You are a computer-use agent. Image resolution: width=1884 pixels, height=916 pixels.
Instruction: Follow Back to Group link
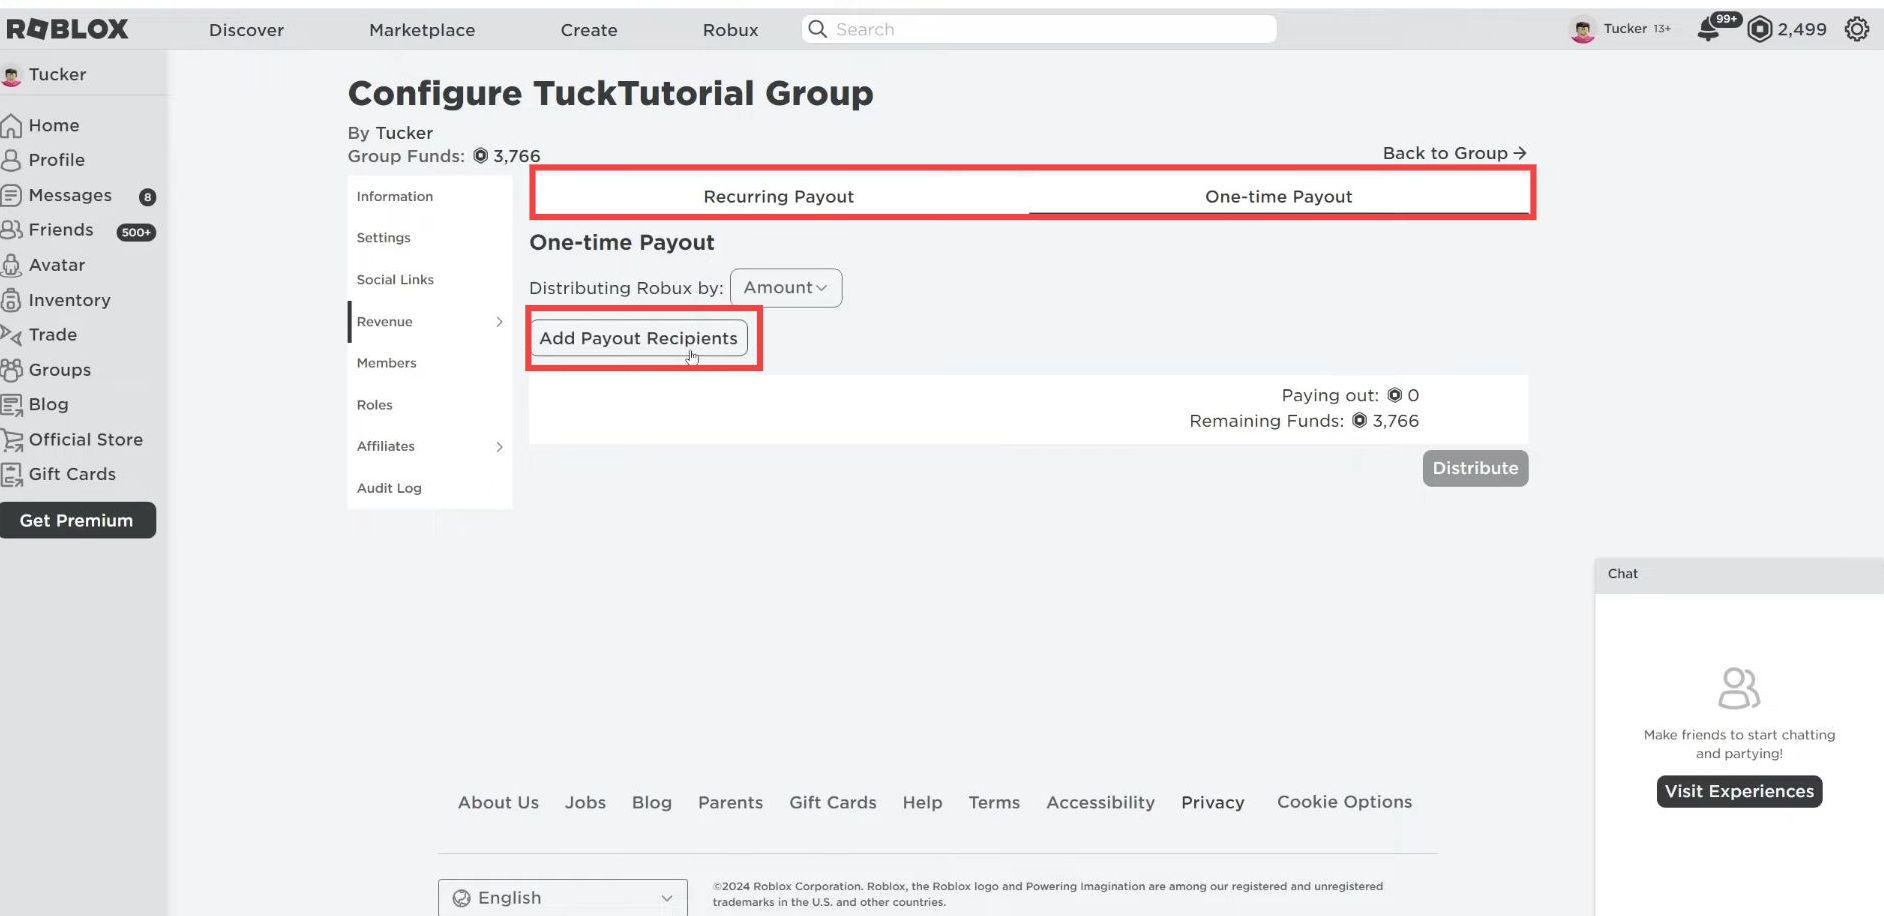(x=1454, y=153)
